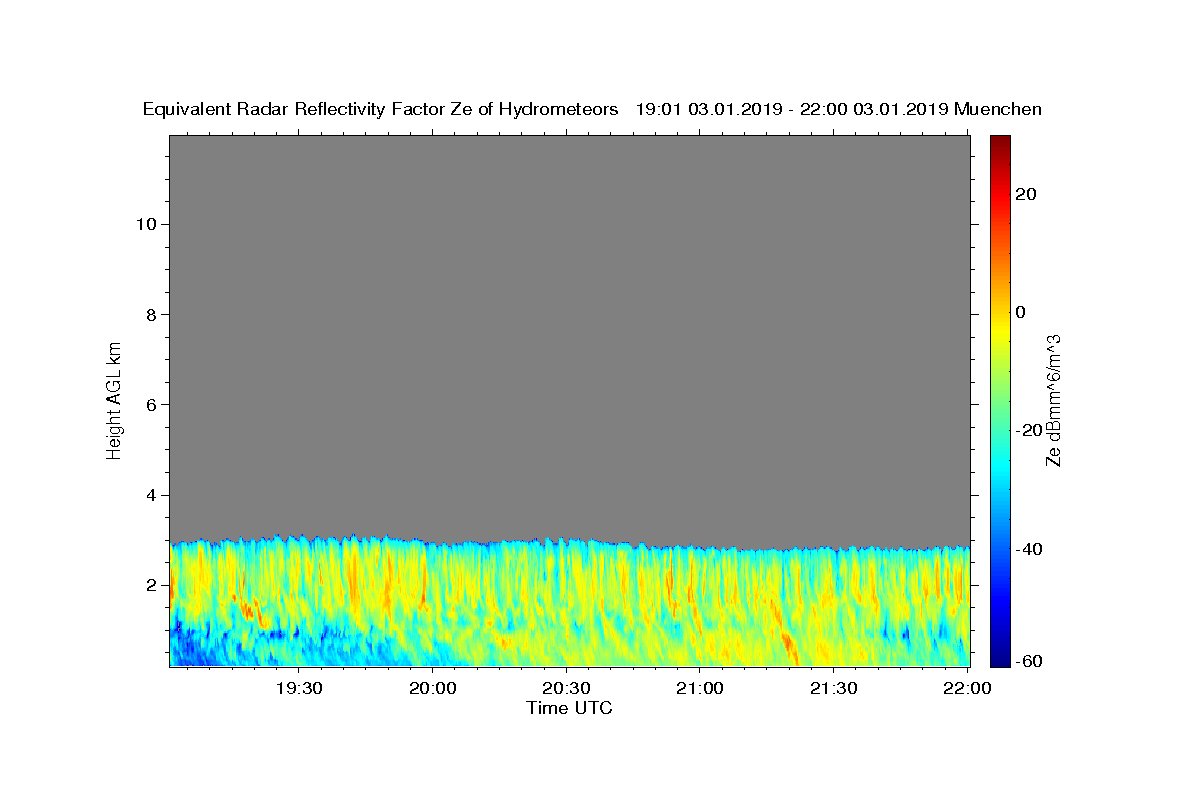Screen dimensions: 1200x800
Task: Click the gray no-data area of the plot
Action: pyautogui.click(x=569, y=335)
